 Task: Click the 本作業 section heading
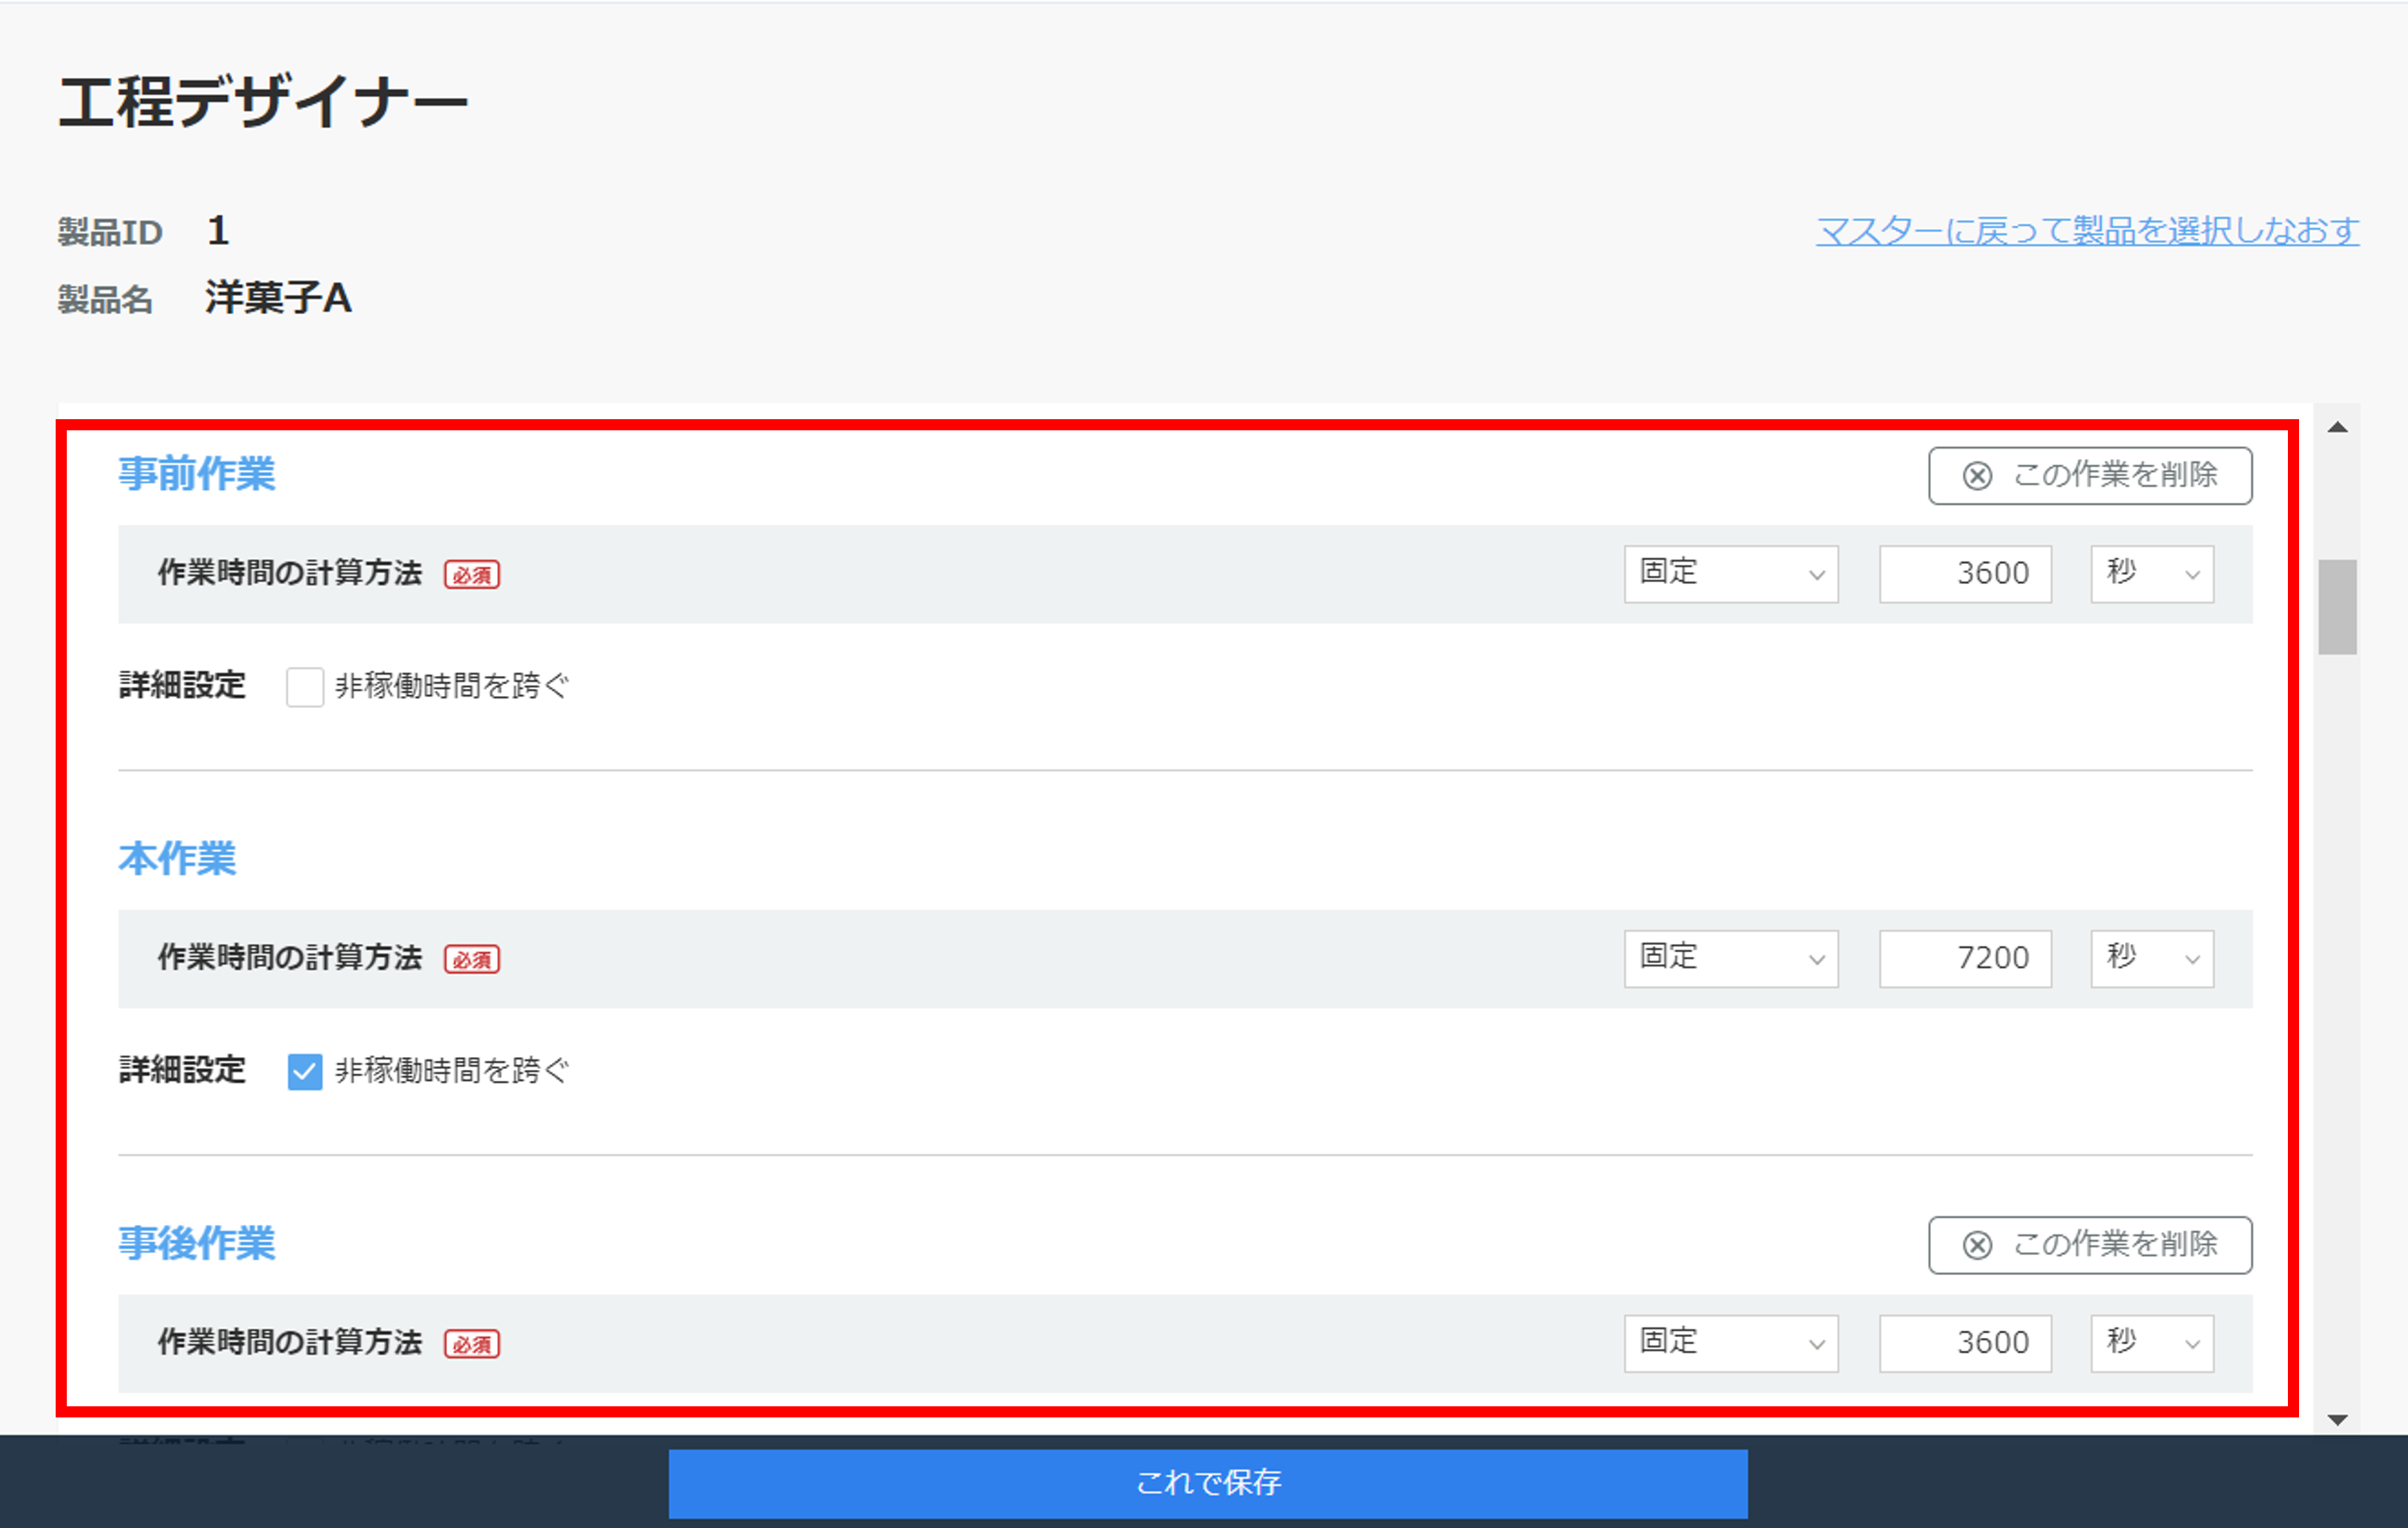(177, 859)
